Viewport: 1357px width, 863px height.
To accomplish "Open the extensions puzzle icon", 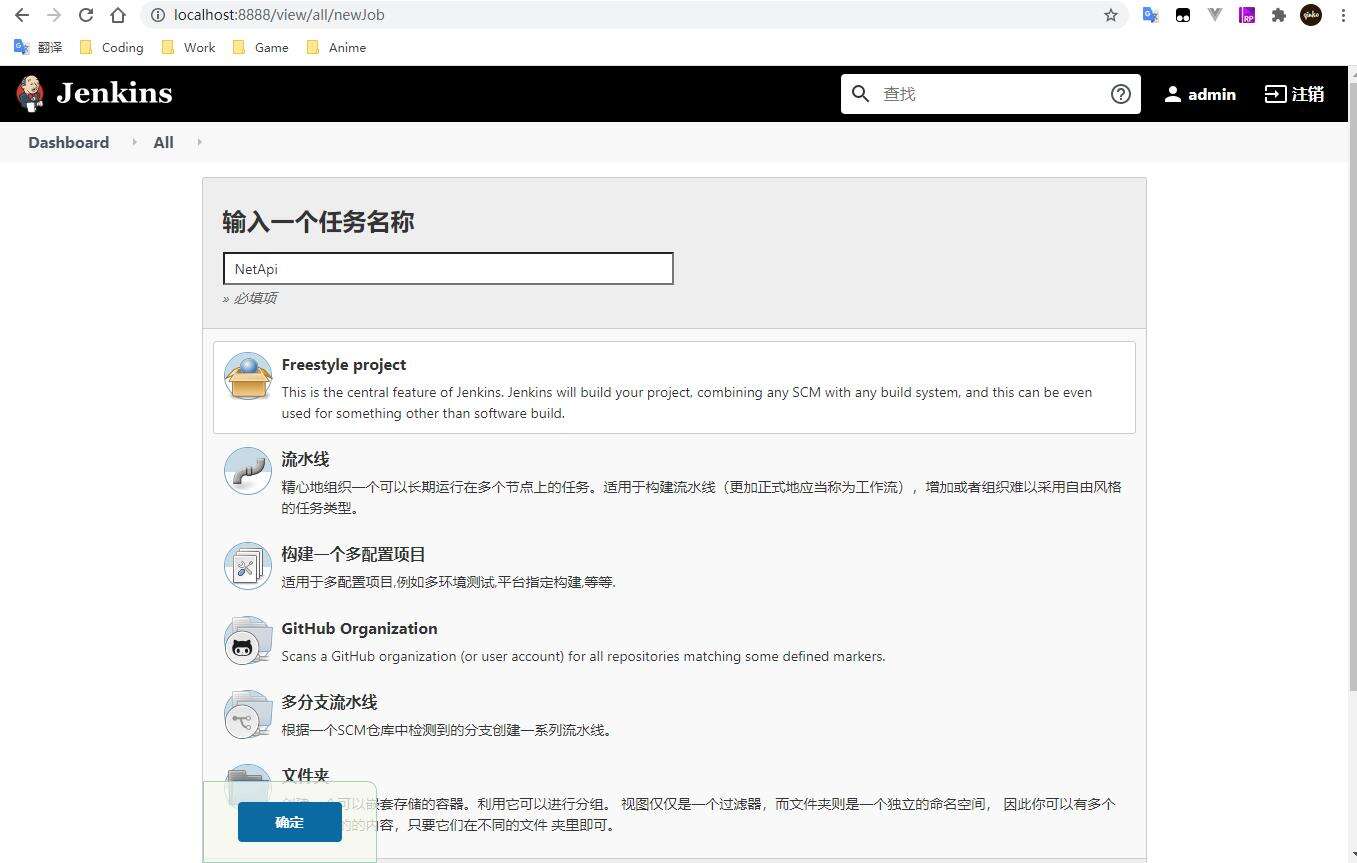I will (x=1279, y=15).
